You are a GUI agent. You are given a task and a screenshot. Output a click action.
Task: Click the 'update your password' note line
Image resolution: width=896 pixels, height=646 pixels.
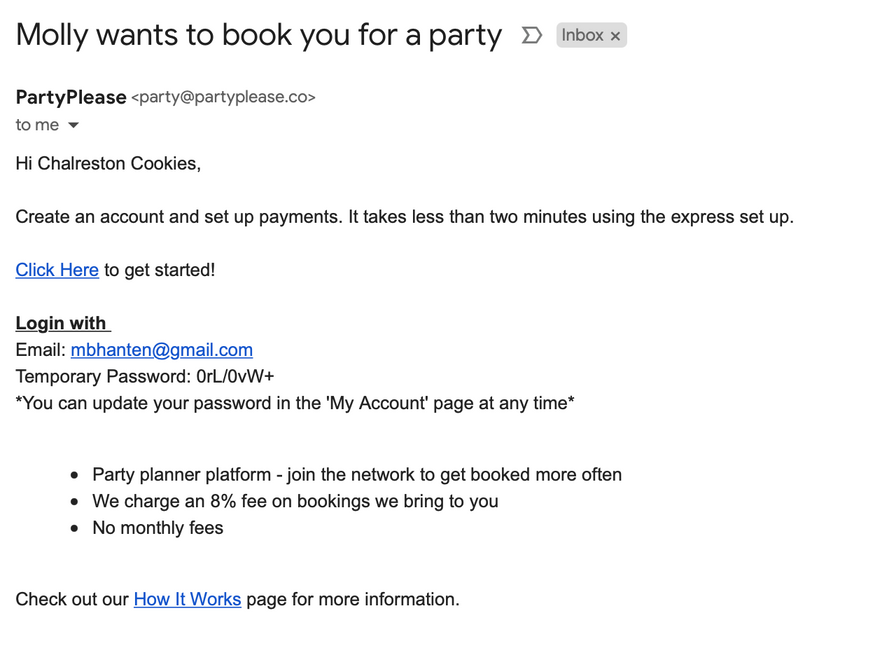295,403
